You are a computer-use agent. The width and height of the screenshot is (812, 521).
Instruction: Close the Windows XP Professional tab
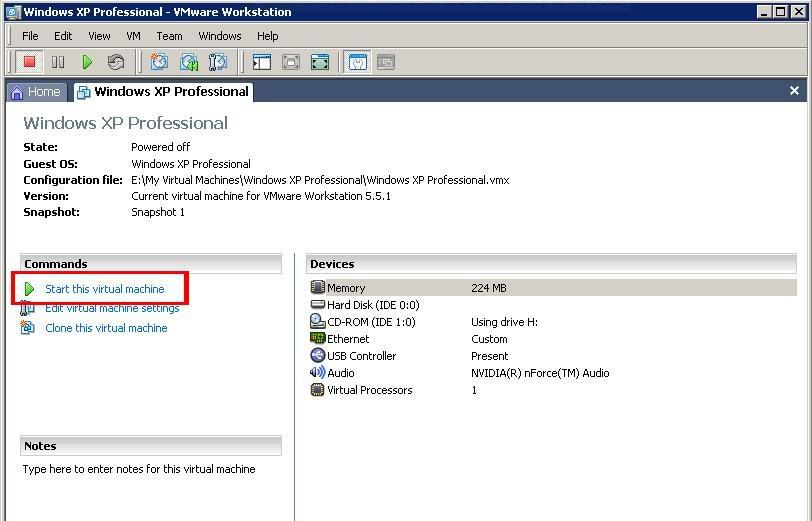794,91
